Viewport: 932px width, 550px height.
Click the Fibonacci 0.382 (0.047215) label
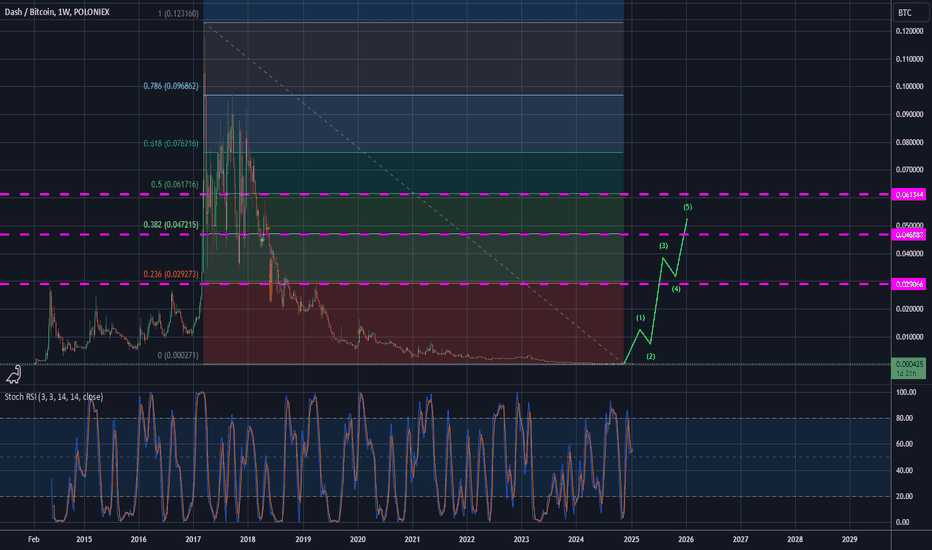171,225
